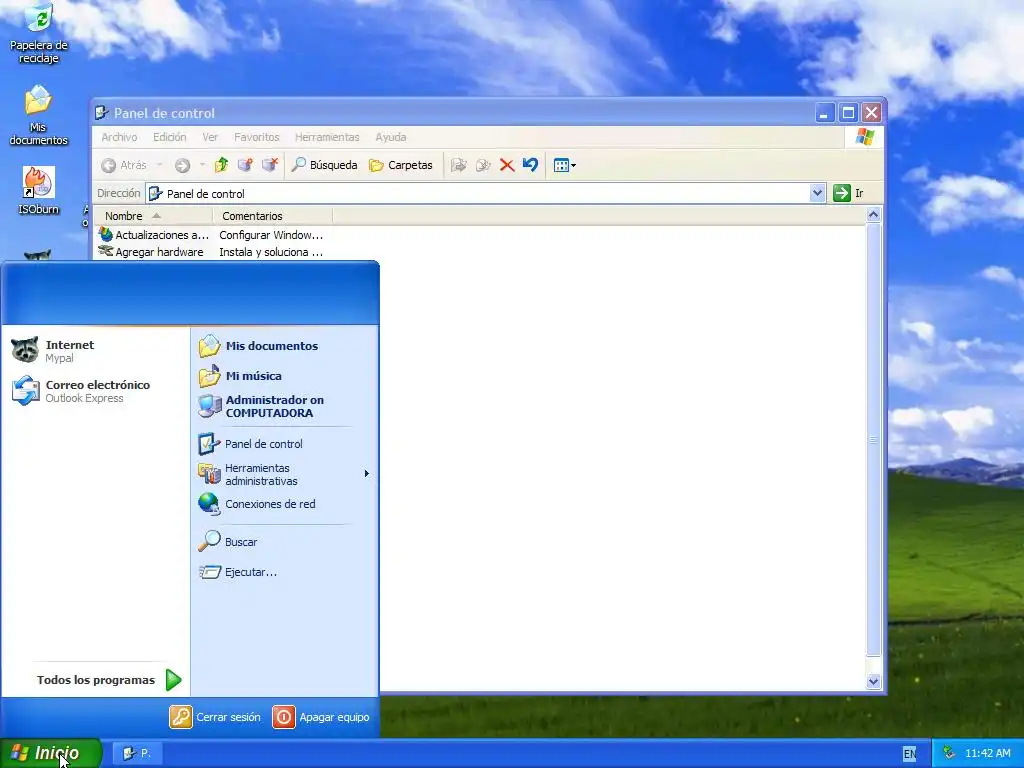The width and height of the screenshot is (1024, 768).
Task: Expand the Dirección address bar dropdown
Action: coord(817,193)
